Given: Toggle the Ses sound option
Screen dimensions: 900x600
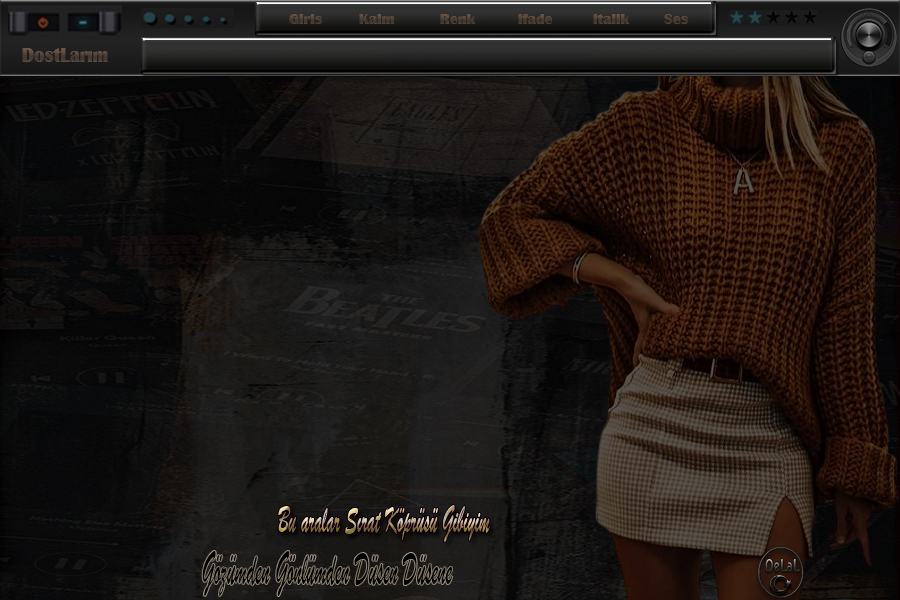Looking at the screenshot, I should [x=676, y=19].
